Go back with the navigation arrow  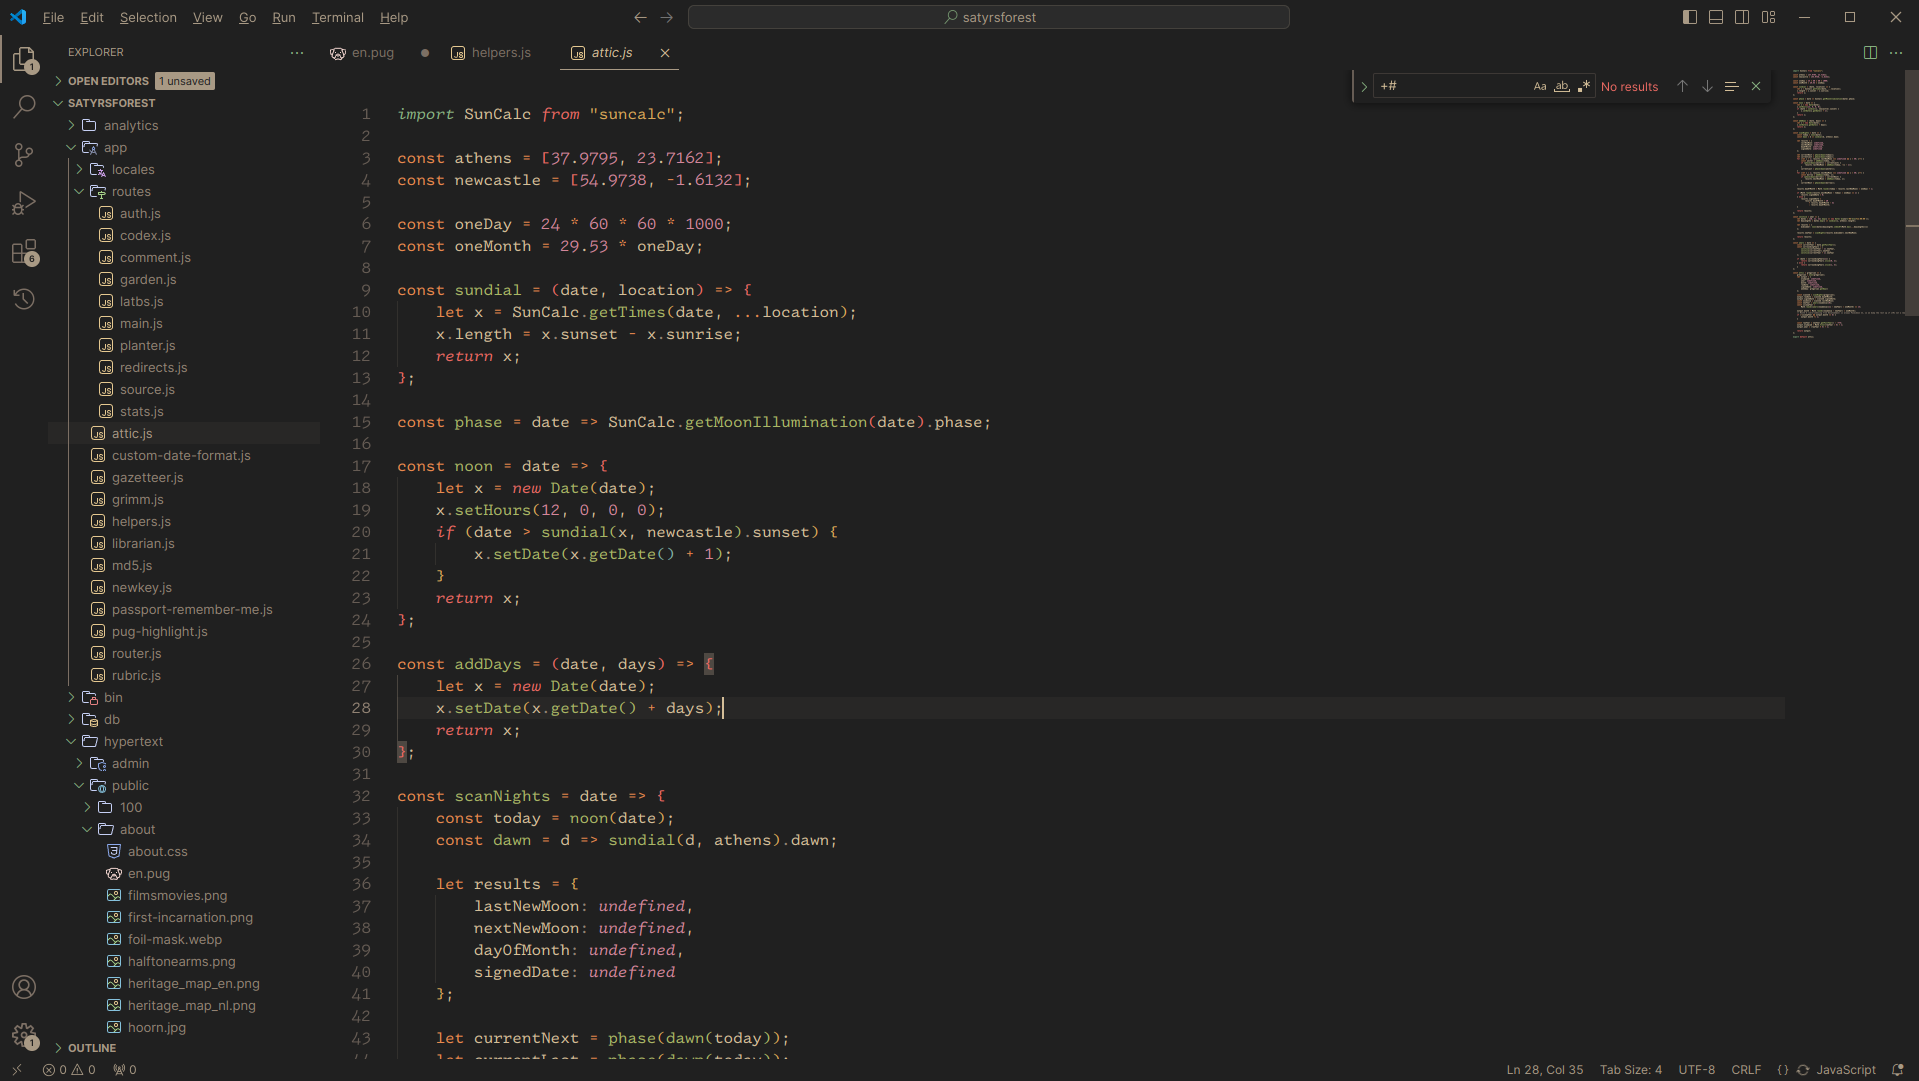click(640, 17)
